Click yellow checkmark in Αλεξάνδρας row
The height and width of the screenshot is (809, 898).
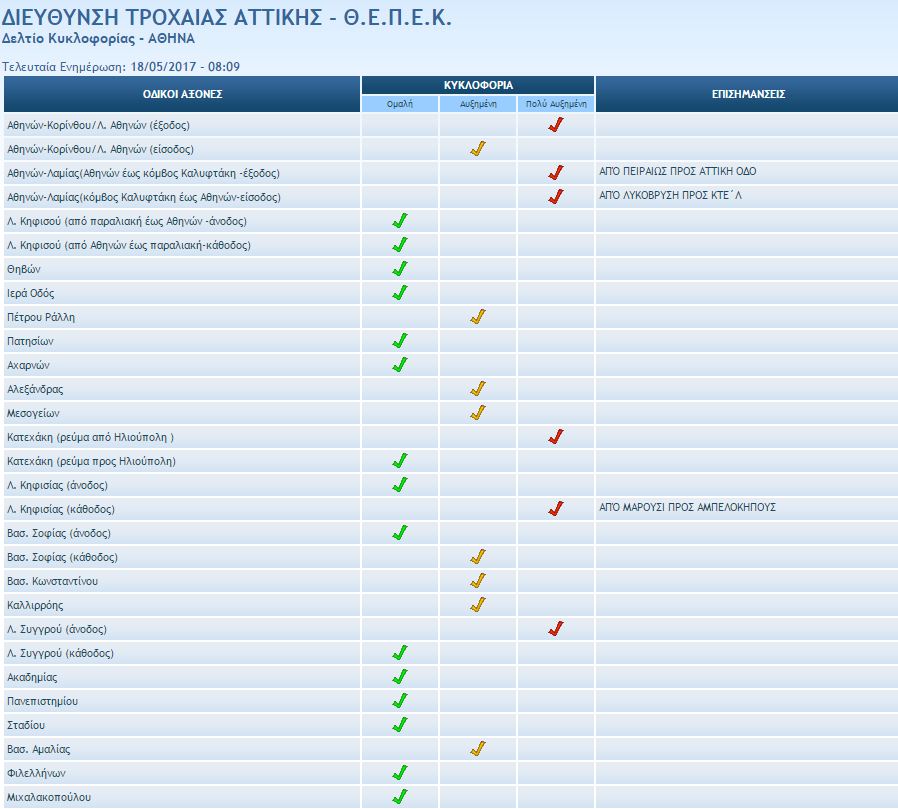[478, 389]
